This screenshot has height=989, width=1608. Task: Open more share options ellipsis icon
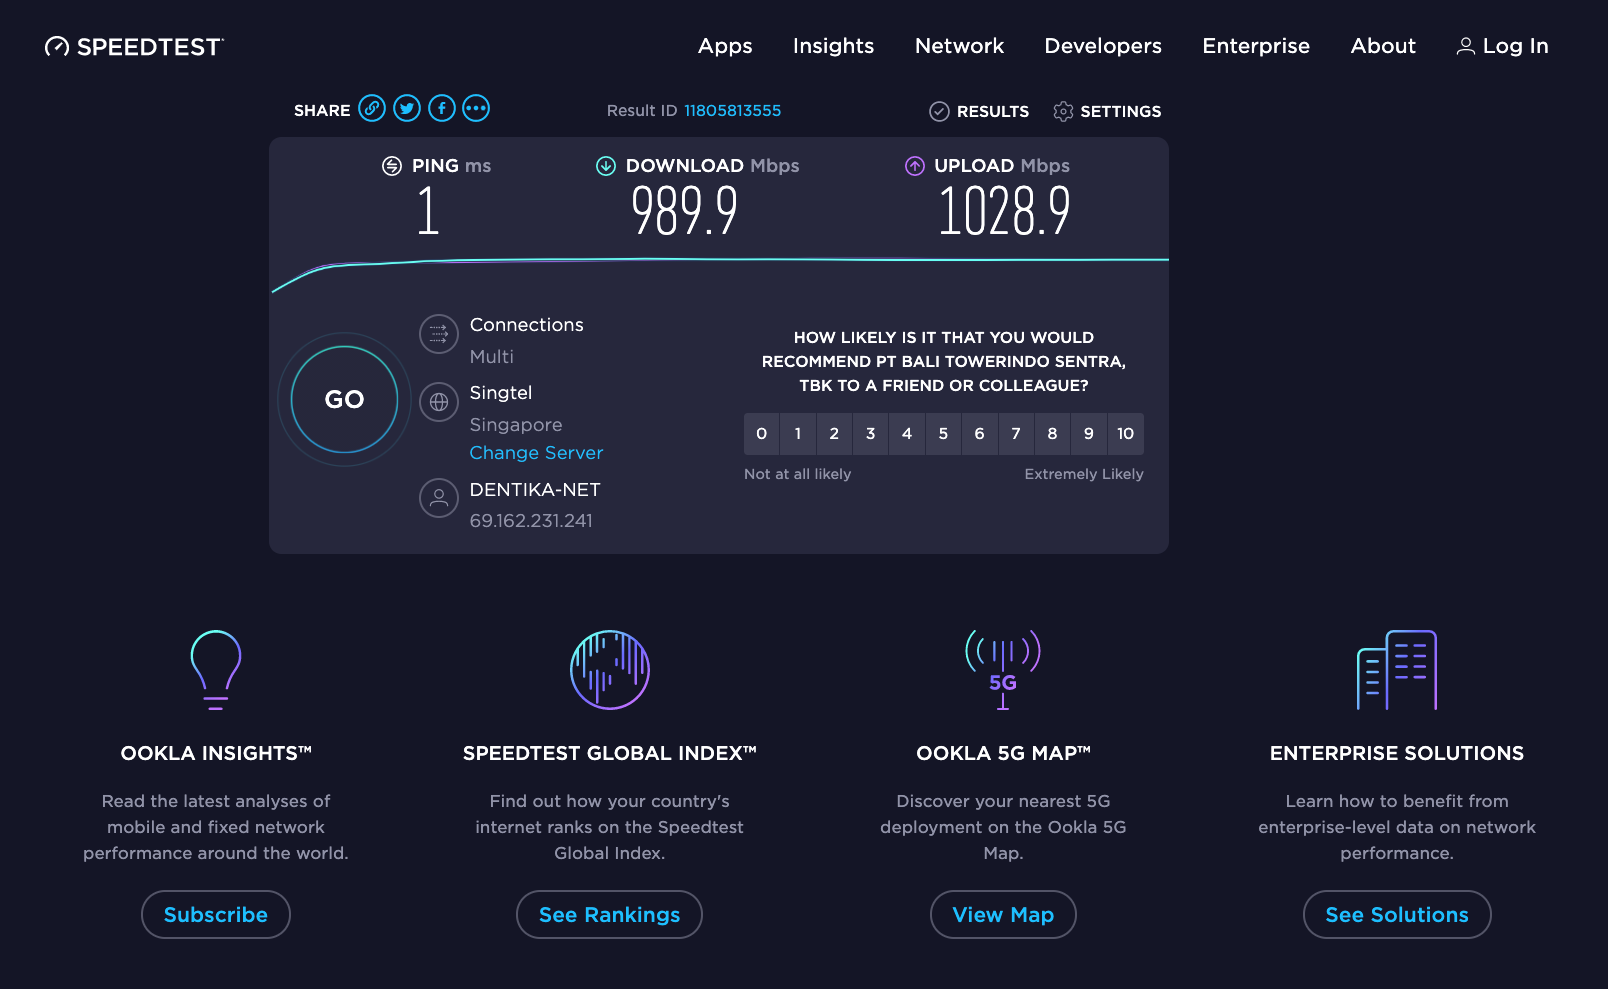coord(476,108)
